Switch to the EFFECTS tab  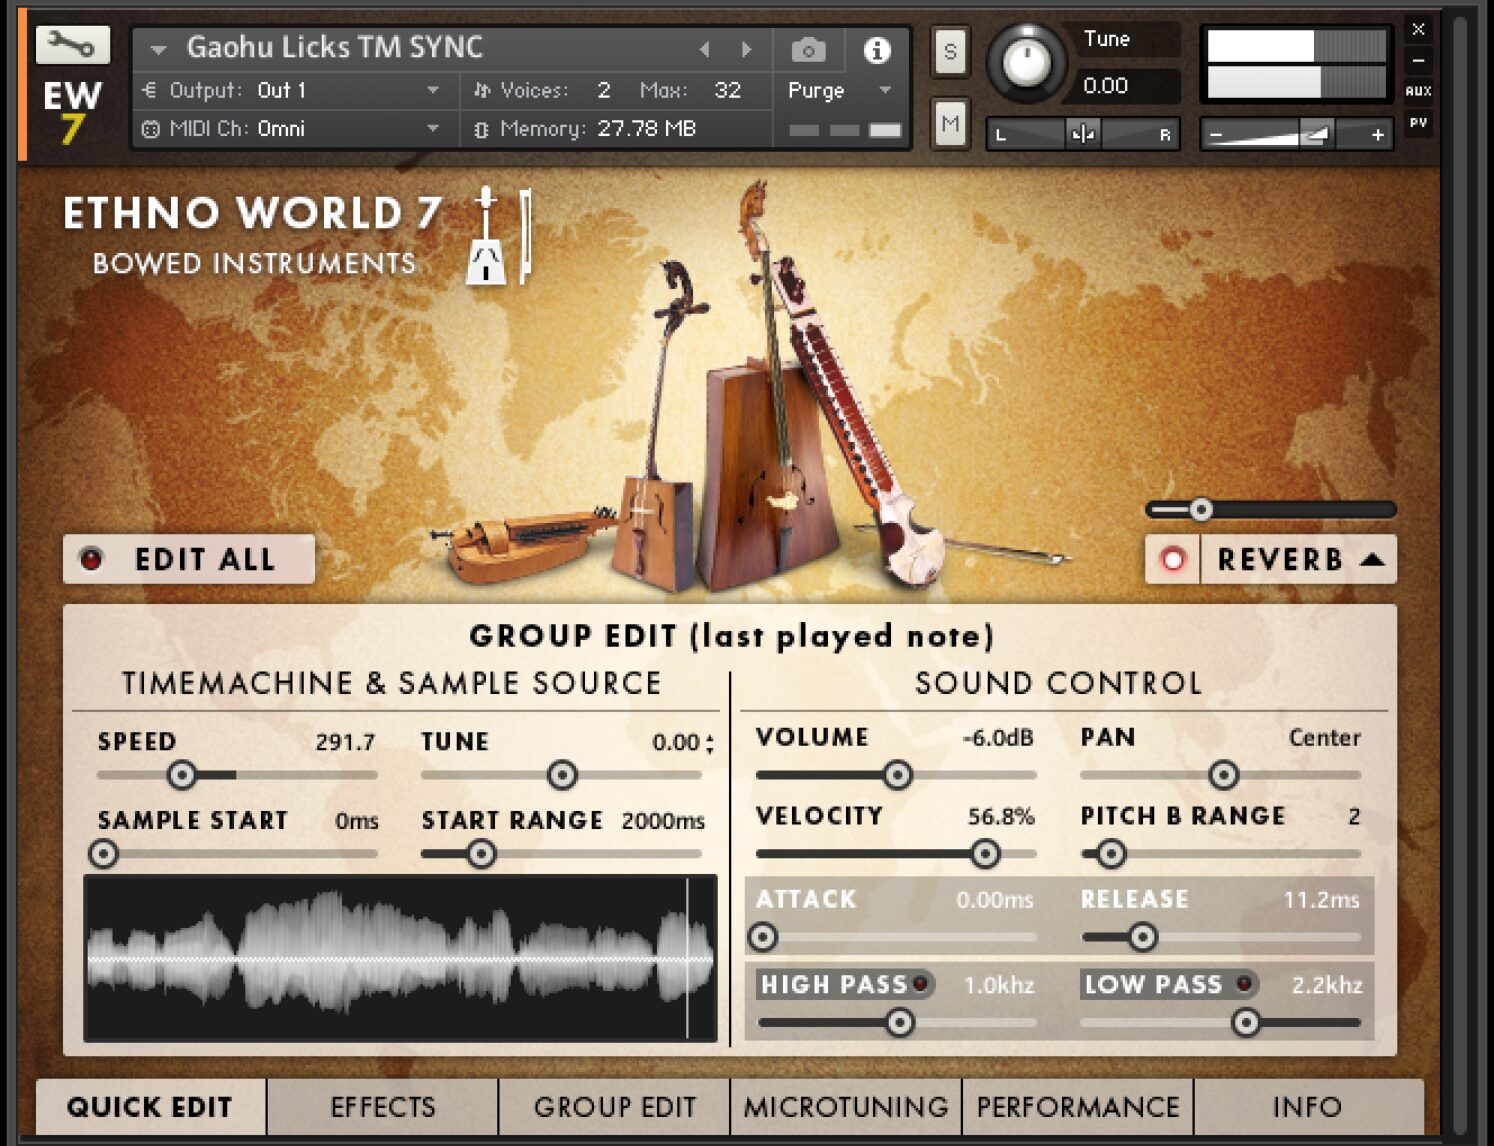[x=383, y=1107]
